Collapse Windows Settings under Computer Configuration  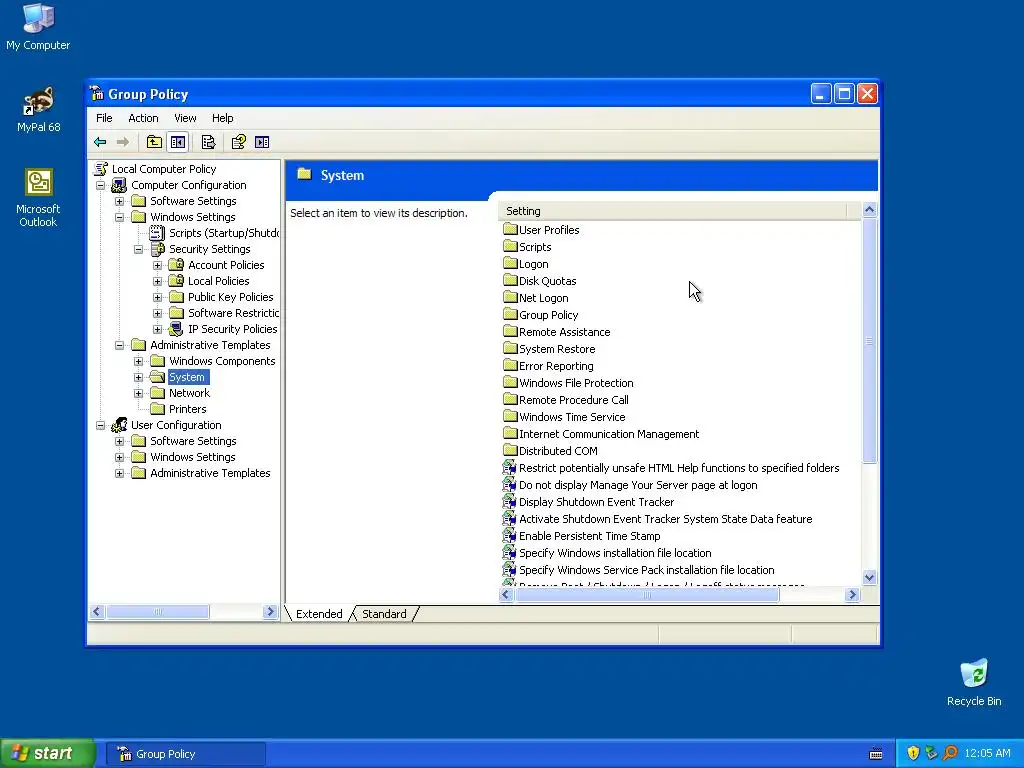click(120, 217)
